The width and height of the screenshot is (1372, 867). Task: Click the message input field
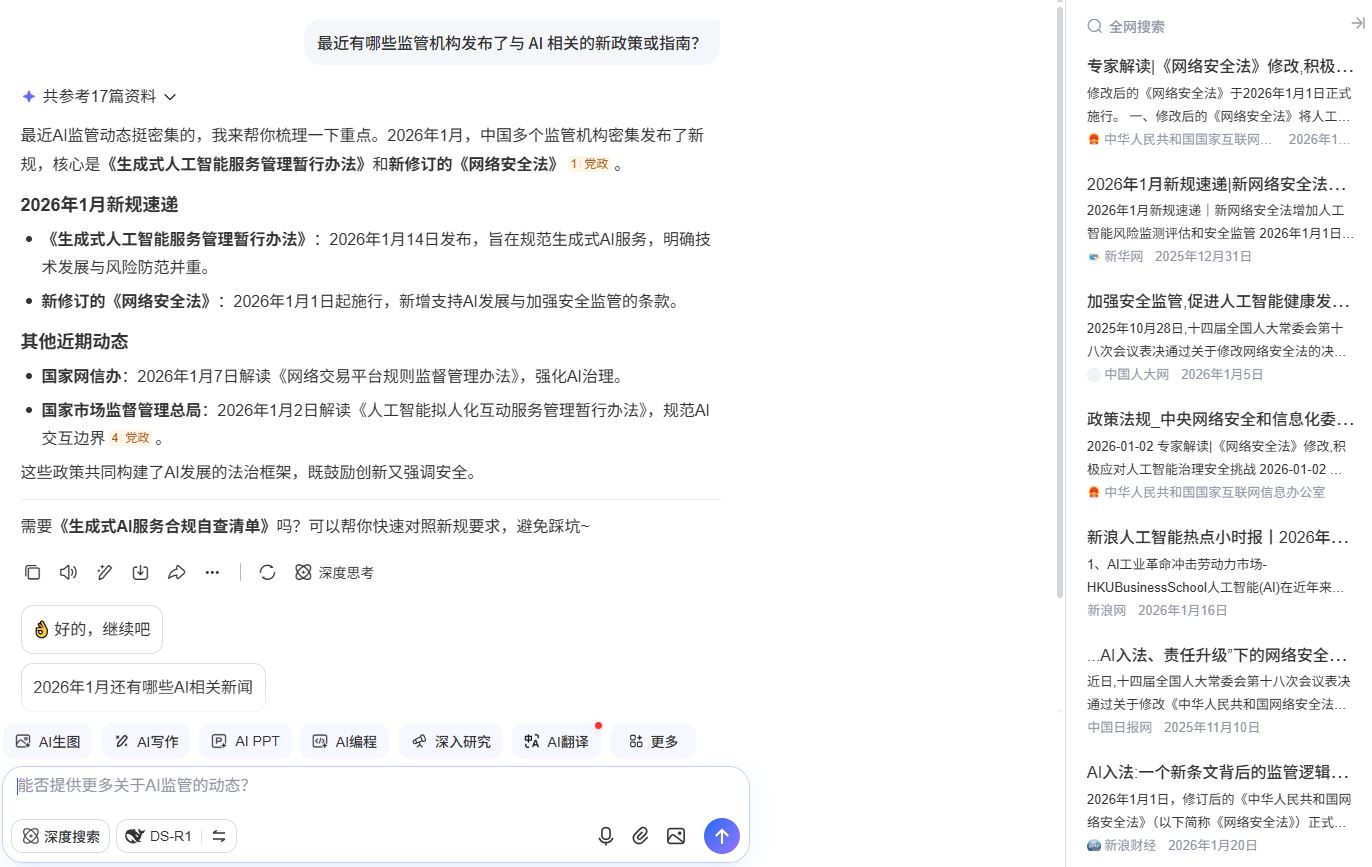375,786
